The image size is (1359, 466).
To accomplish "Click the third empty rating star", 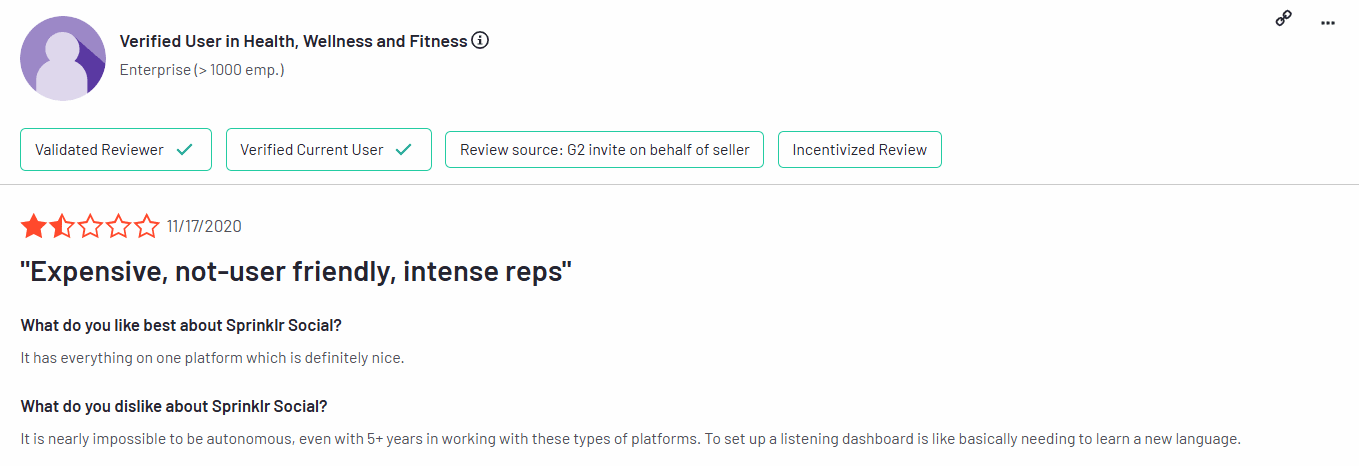I will (90, 226).
